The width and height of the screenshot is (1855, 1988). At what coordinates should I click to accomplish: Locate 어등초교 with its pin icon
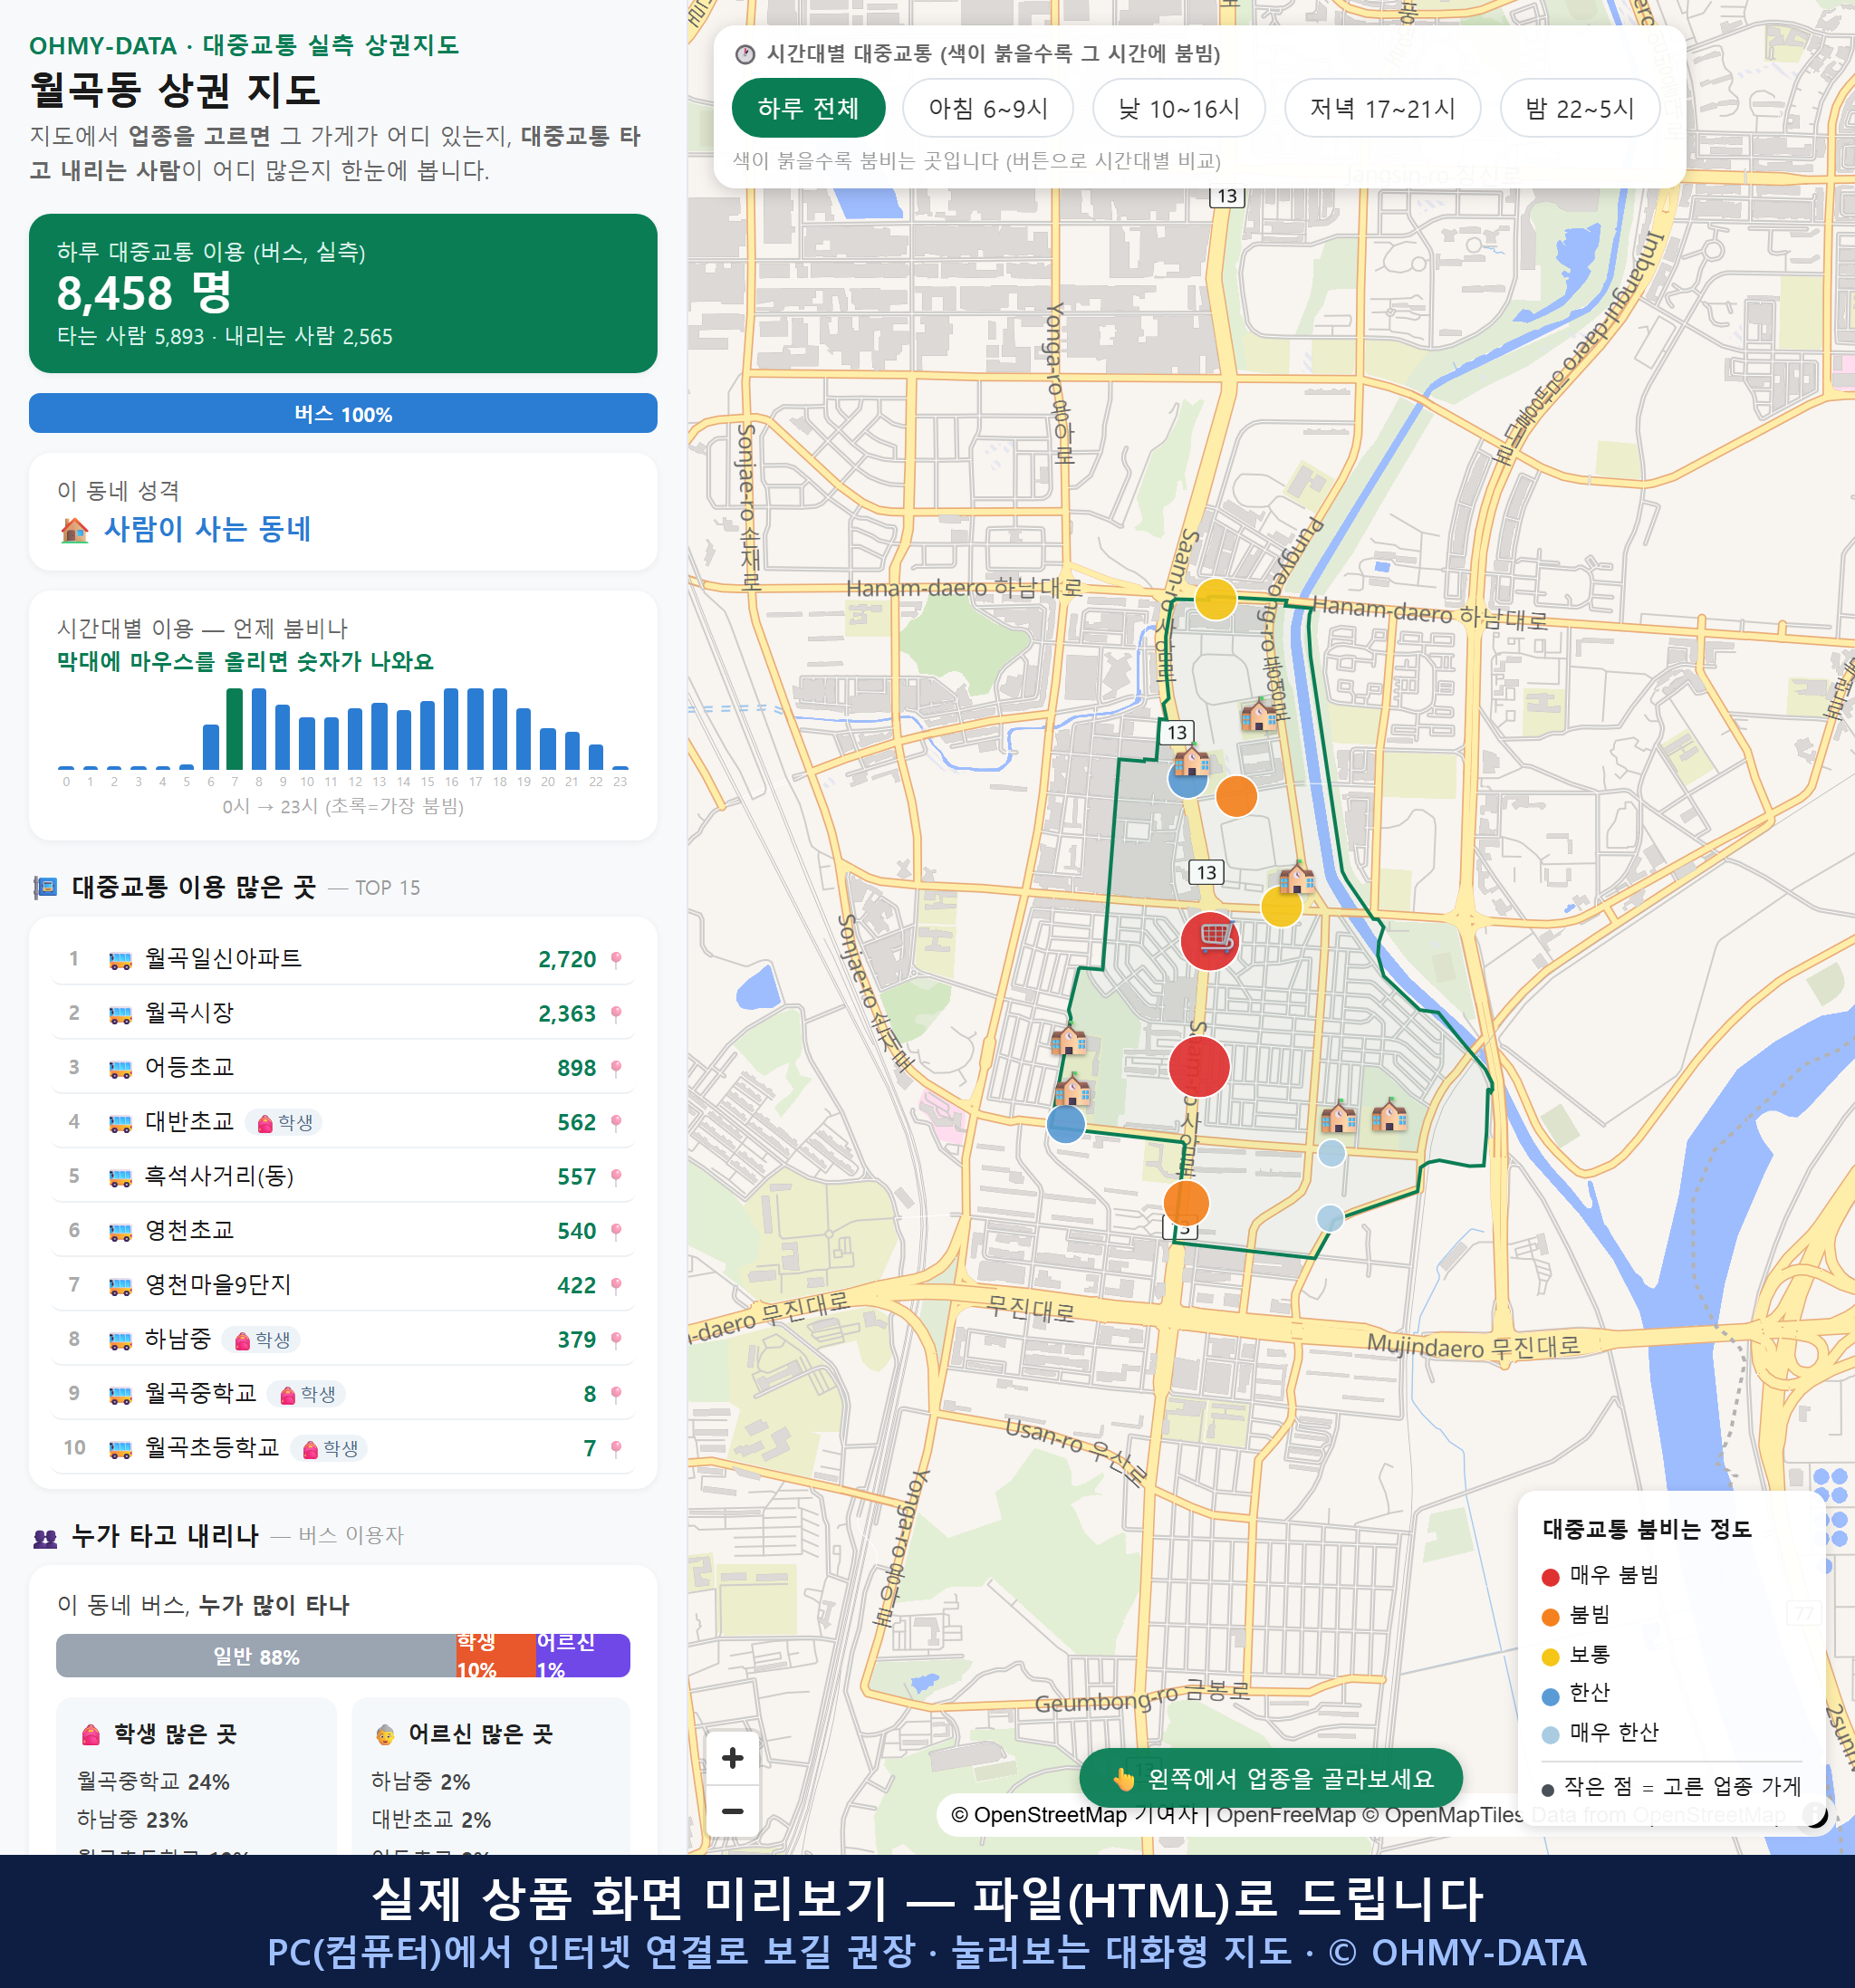tap(616, 1068)
